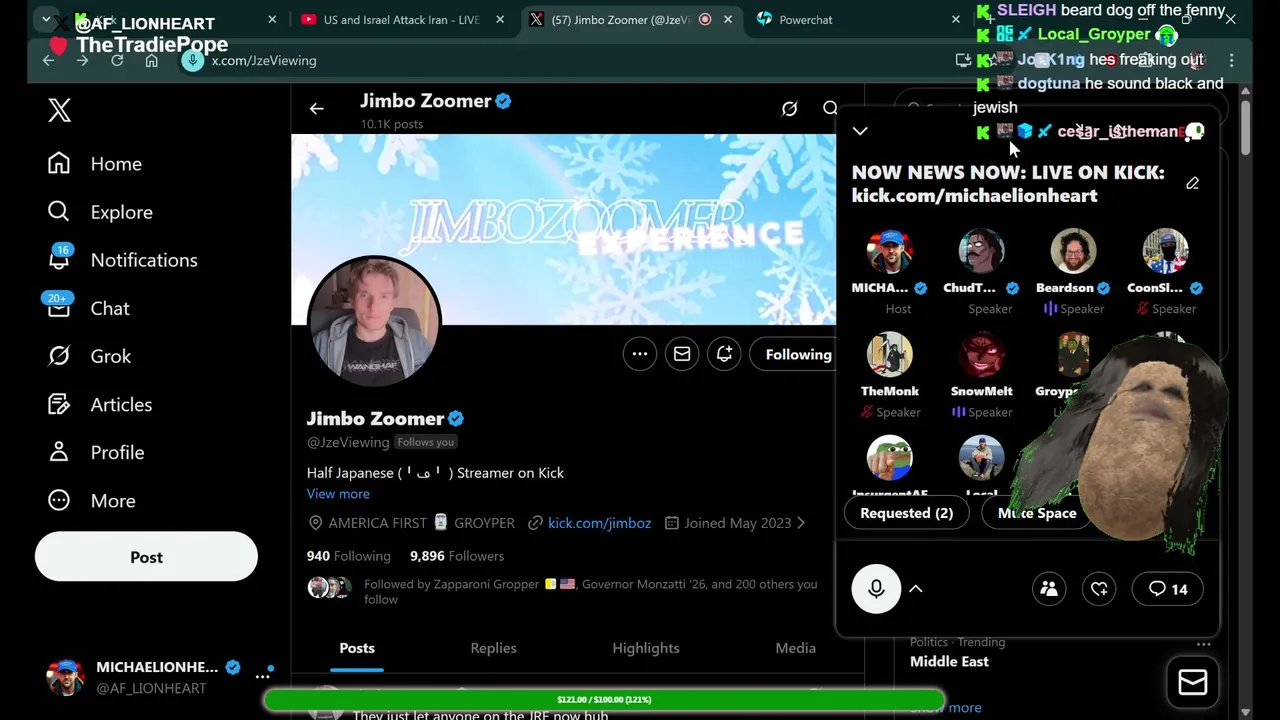
Task: Collapse the Space panel chevron
Action: [x=860, y=131]
